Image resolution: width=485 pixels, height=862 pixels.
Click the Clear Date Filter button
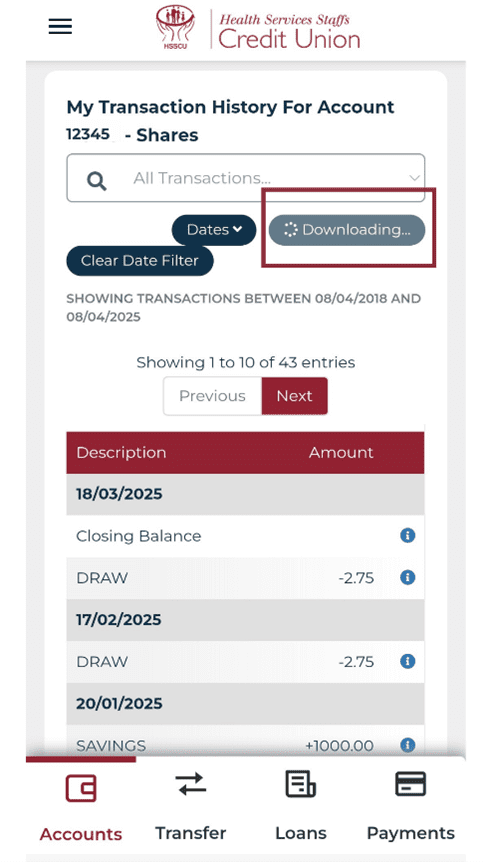[x=140, y=261]
